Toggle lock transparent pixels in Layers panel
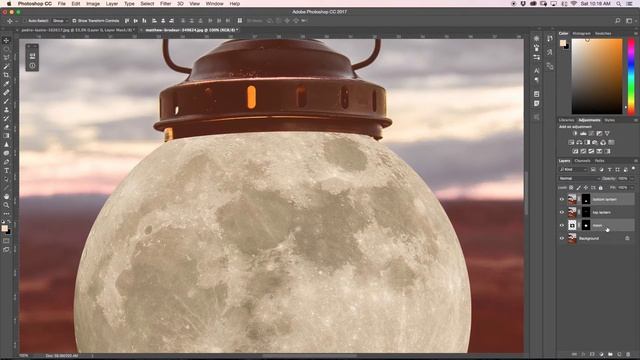Viewport: 640px width, 360px height. (571, 188)
